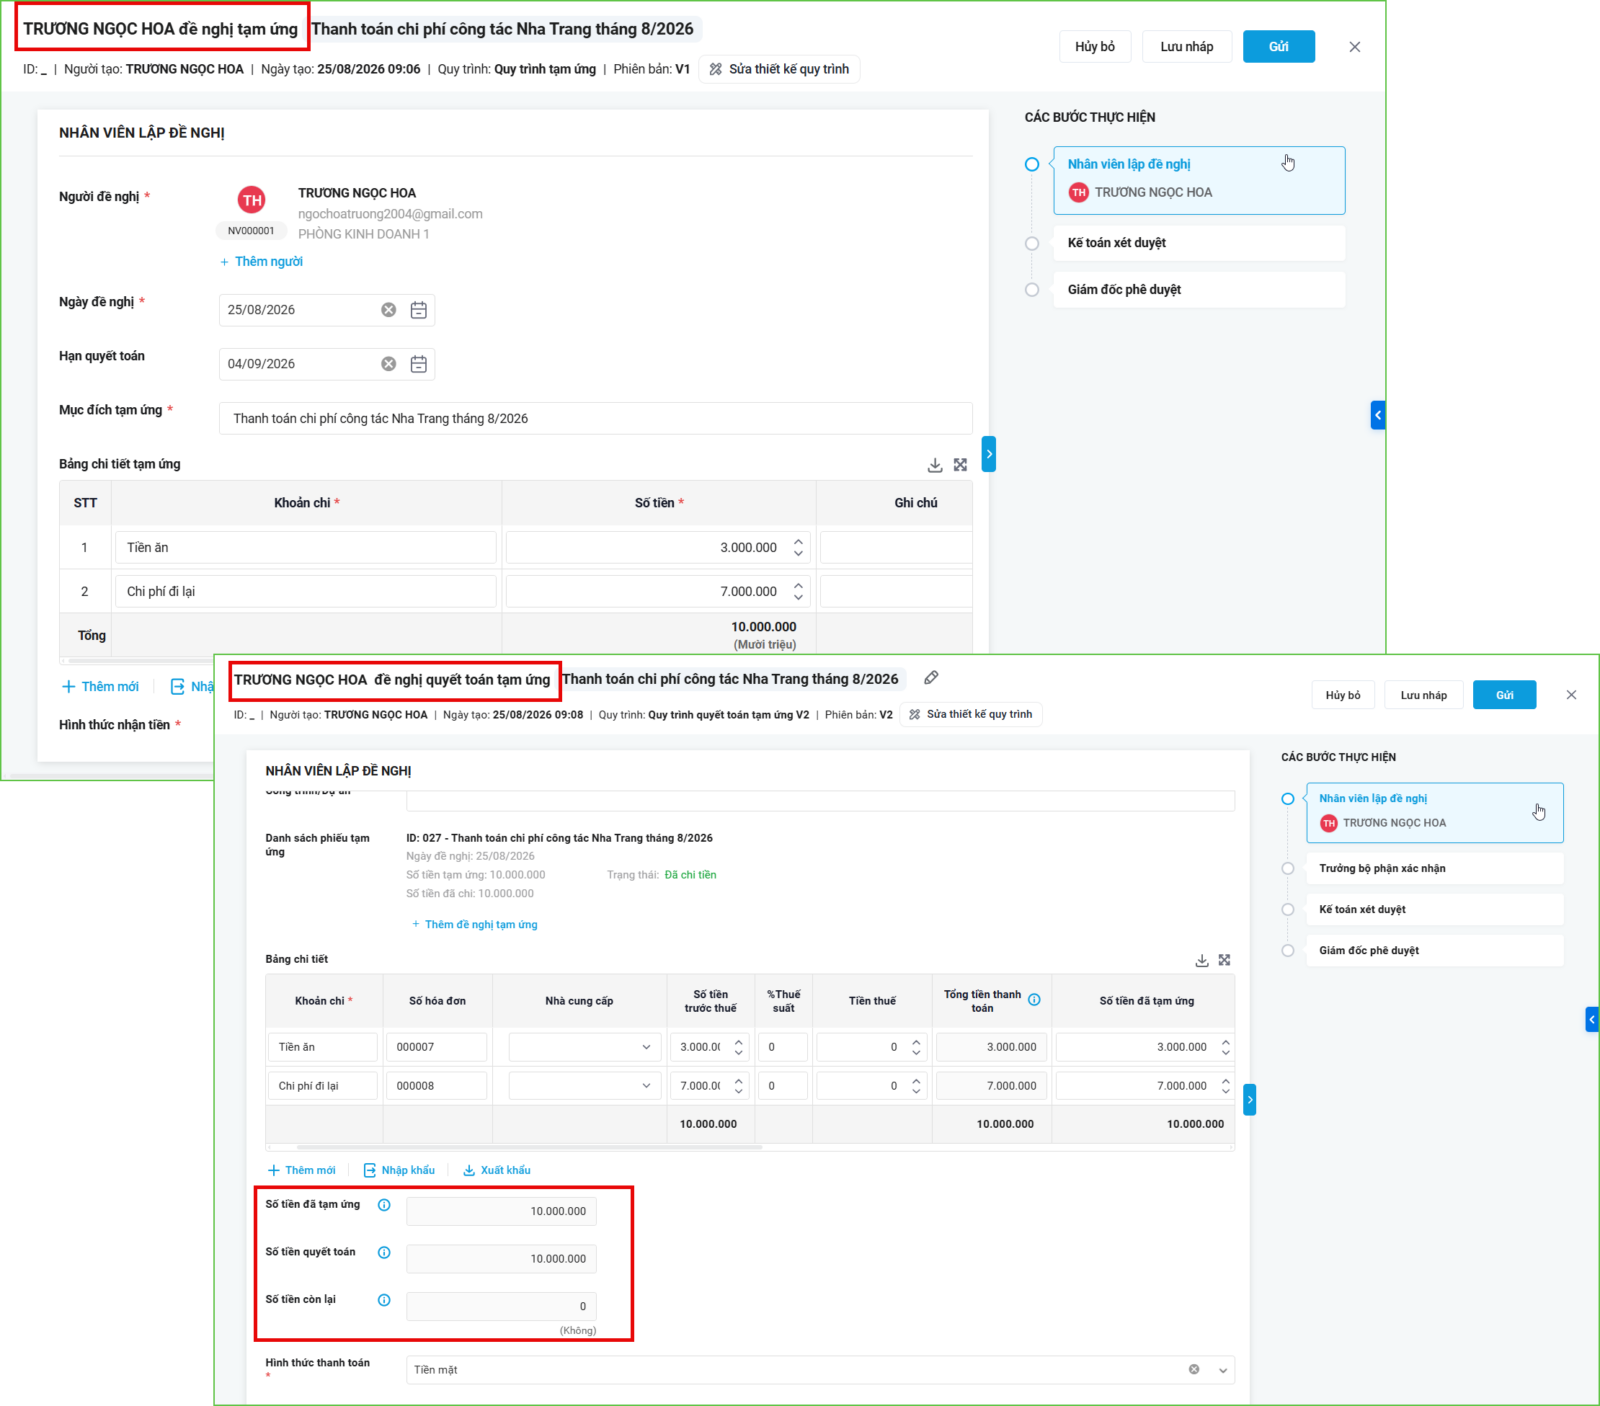Click Thêm đề nghị tạm ứng link
1600x1406 pixels.
475,925
